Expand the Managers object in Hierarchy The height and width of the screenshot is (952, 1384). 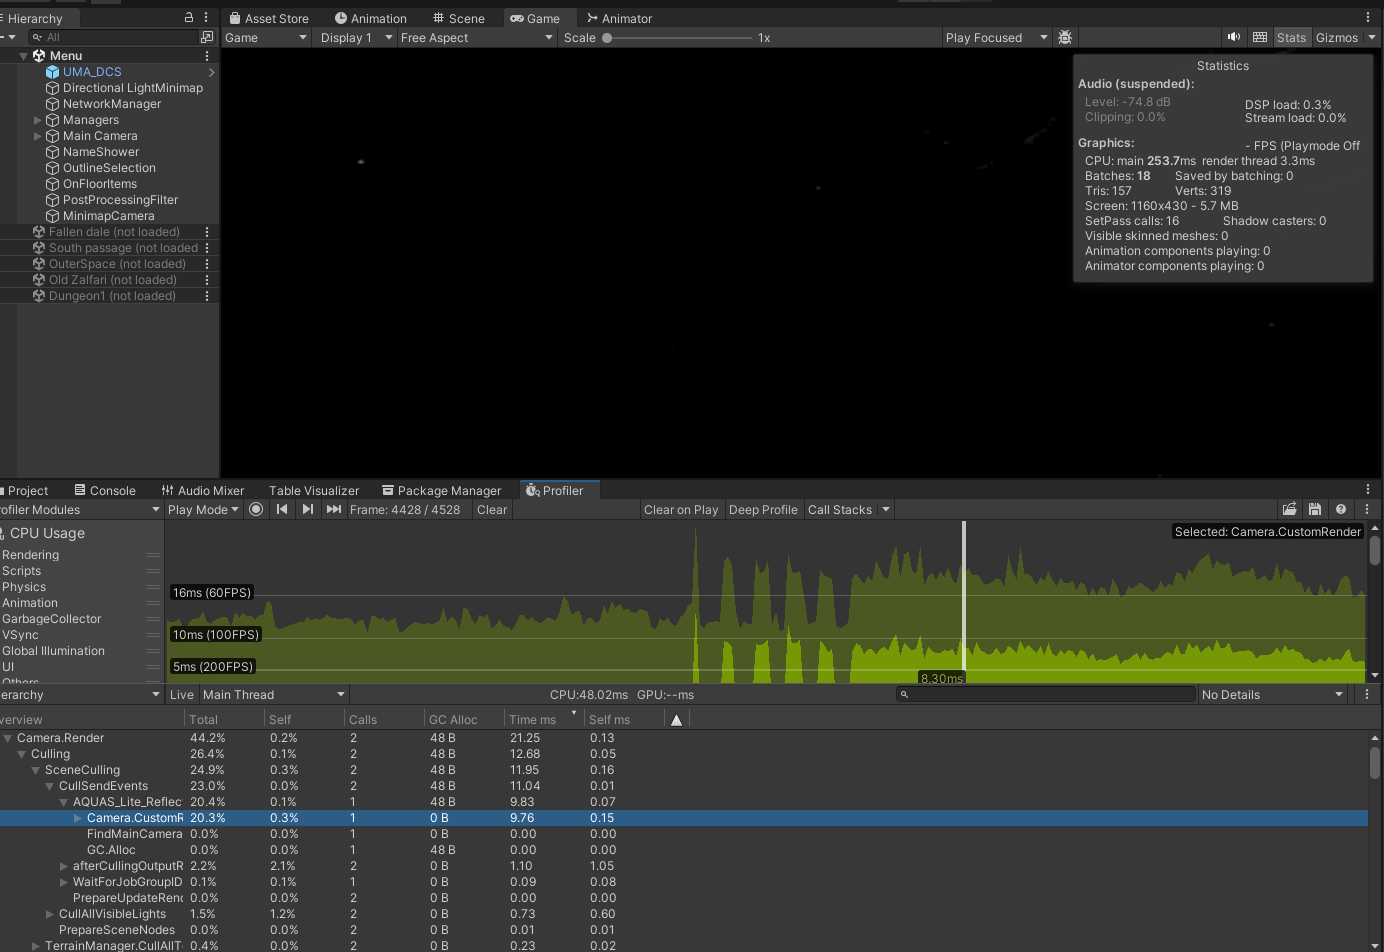(x=38, y=120)
